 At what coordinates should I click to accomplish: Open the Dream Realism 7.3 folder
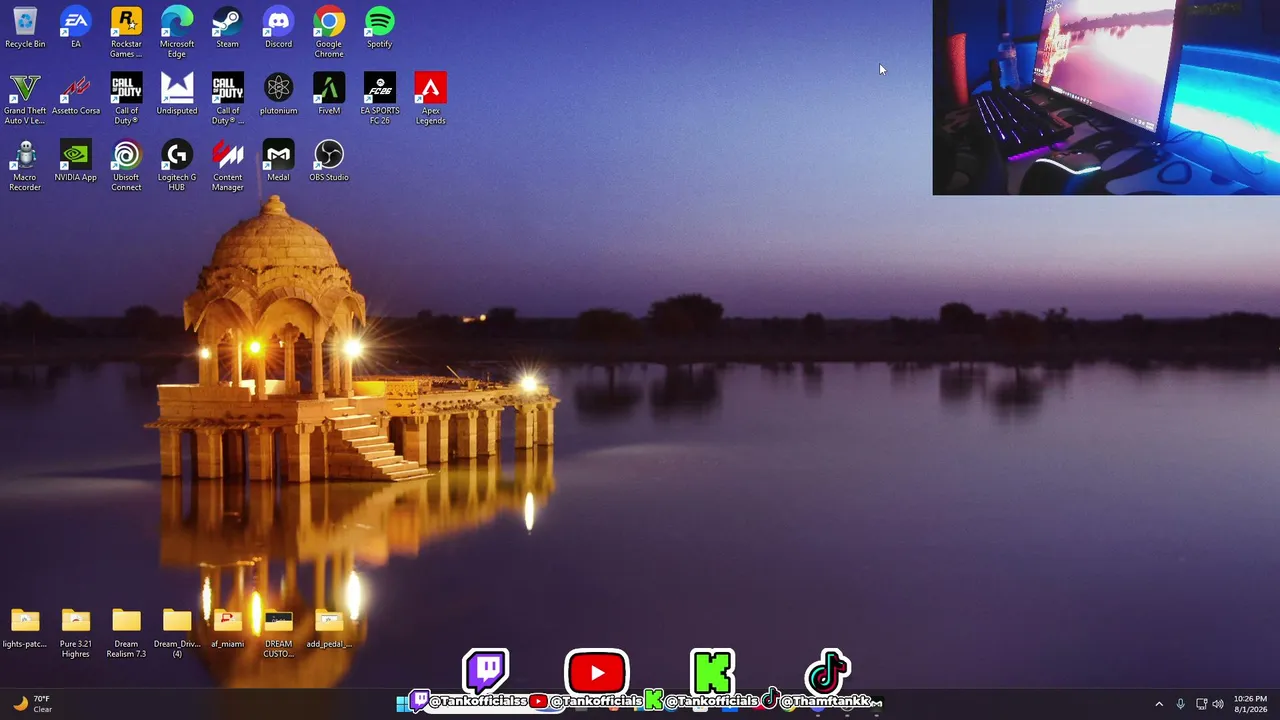pyautogui.click(x=126, y=633)
